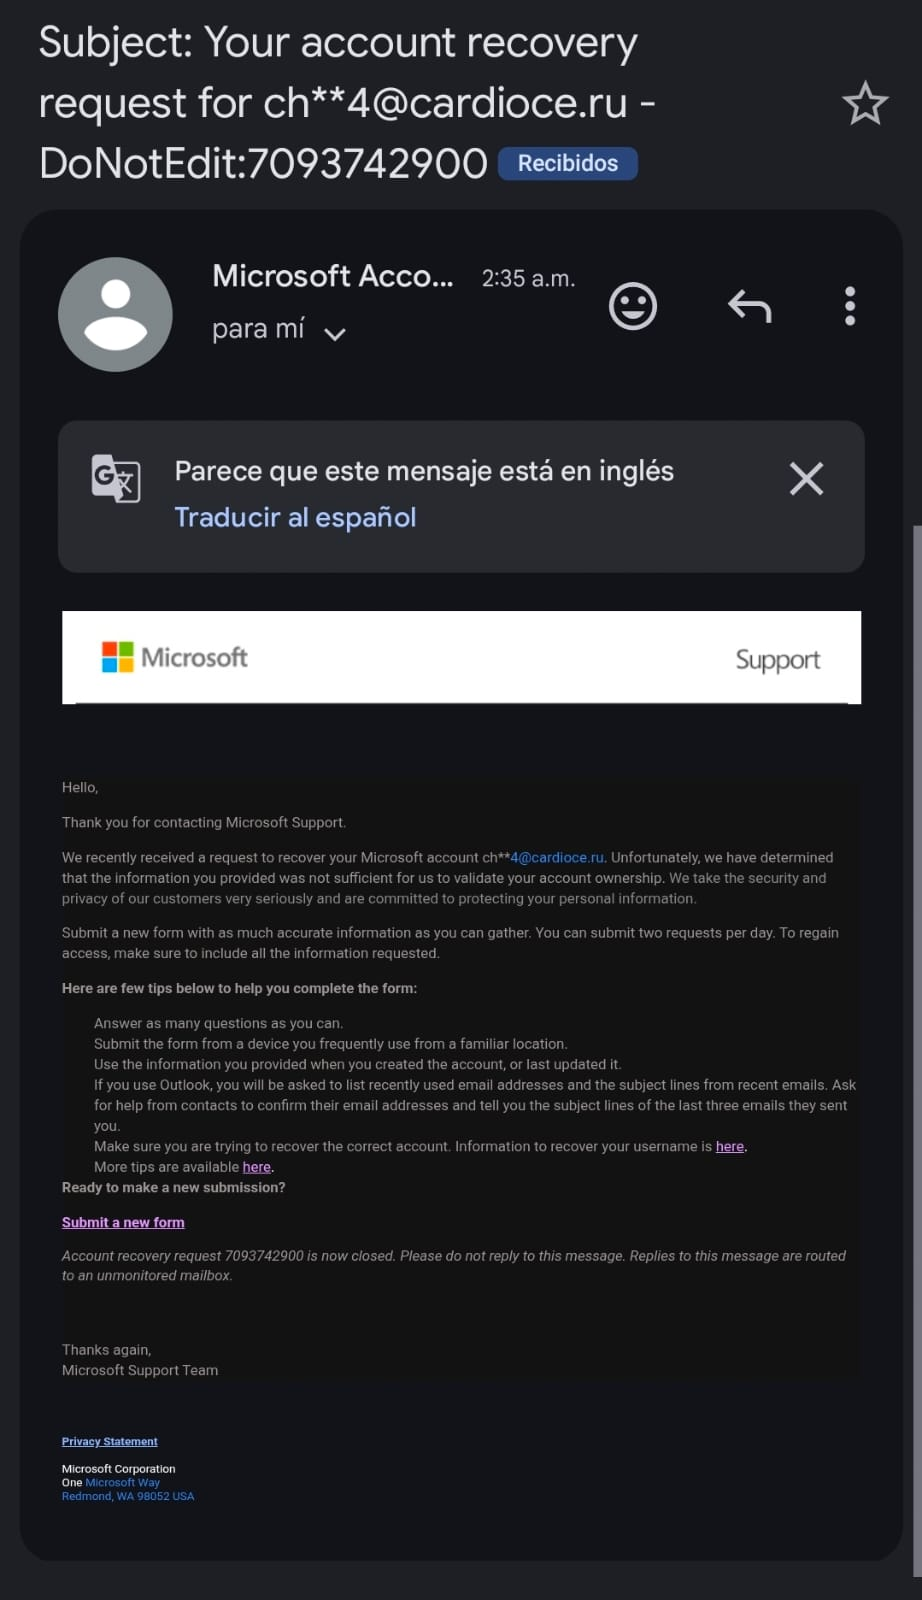Click 'Traducir al español' link
The width and height of the screenshot is (922, 1600).
[x=295, y=517]
